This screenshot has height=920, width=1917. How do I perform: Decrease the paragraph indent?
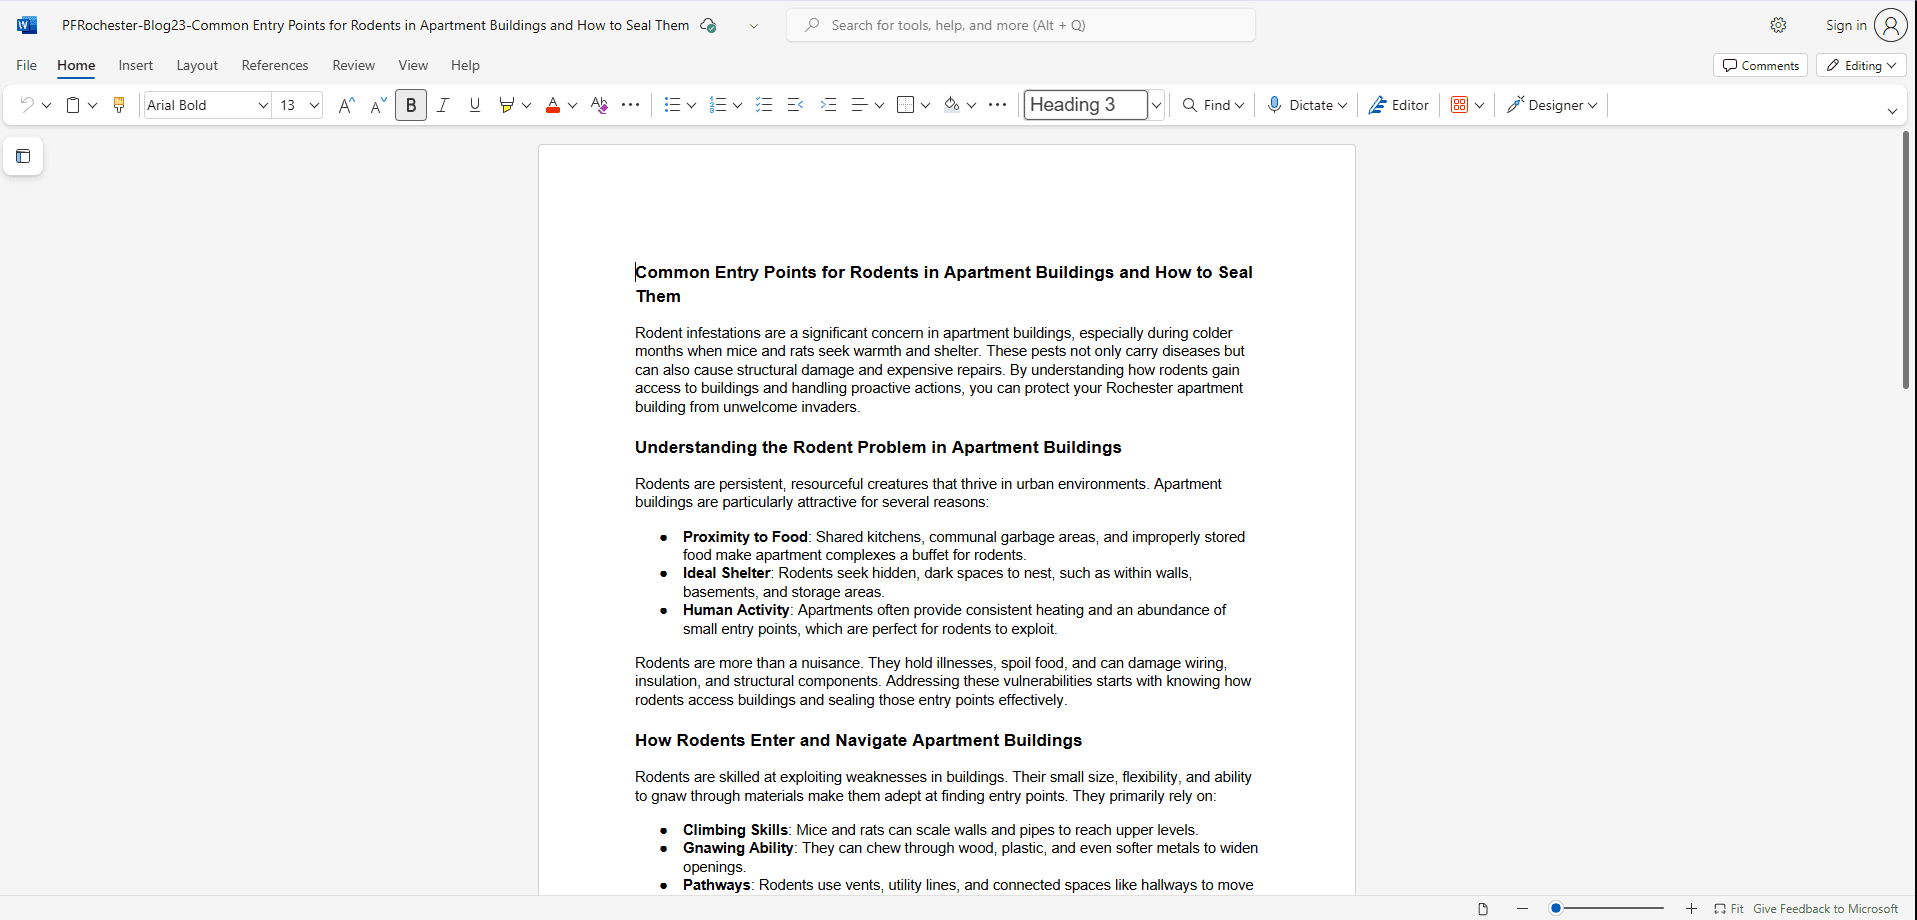pos(796,105)
